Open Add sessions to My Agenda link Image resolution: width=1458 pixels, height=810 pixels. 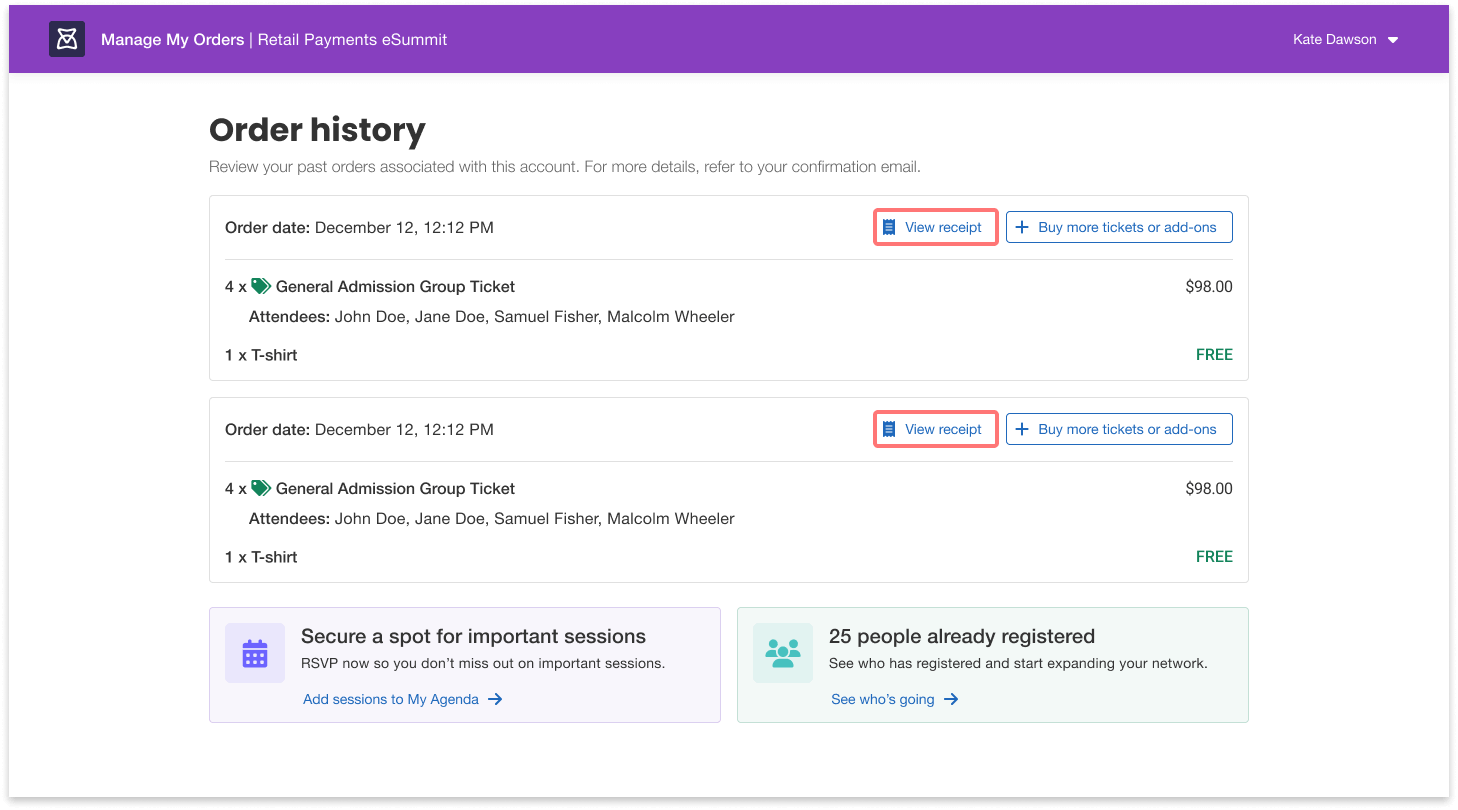coord(391,699)
